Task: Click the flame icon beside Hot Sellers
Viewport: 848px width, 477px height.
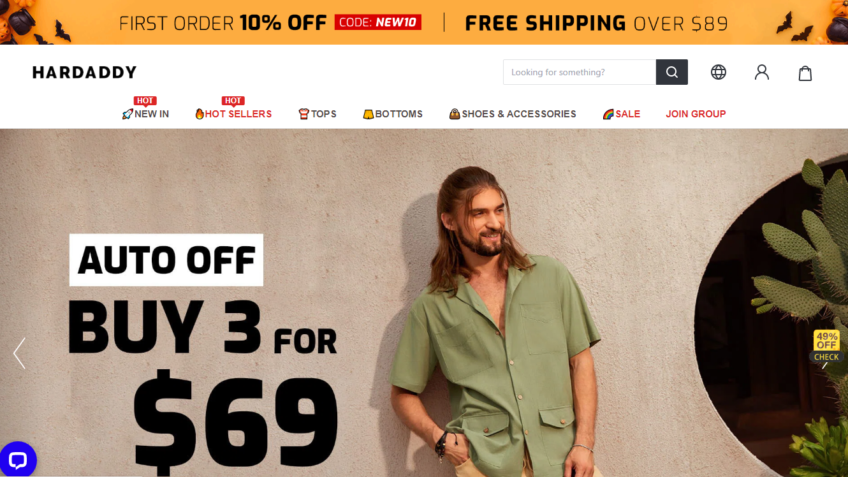Action: pos(200,114)
